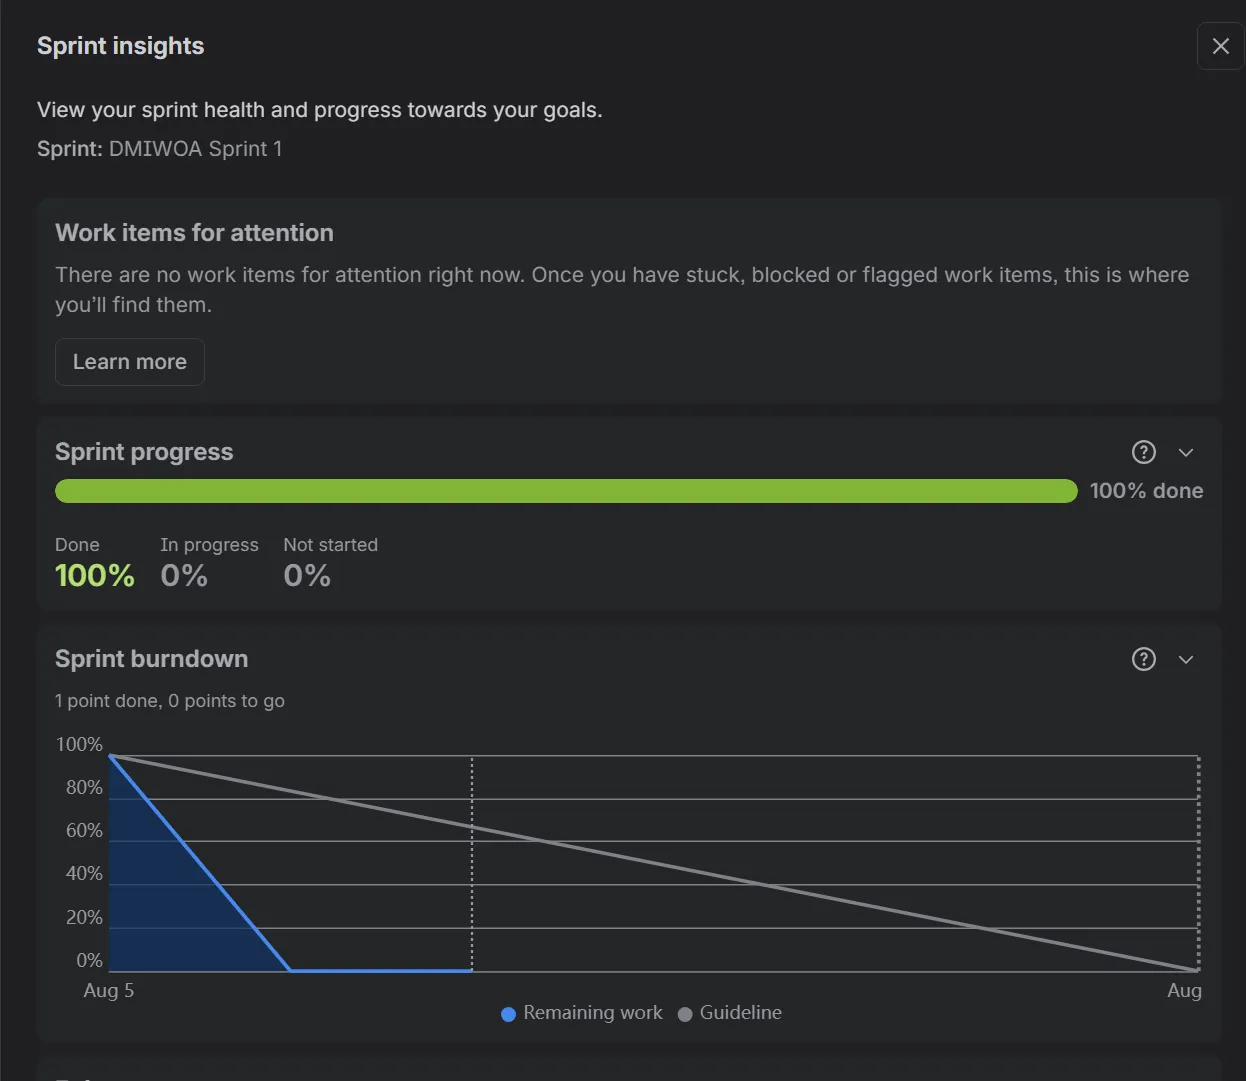The image size is (1246, 1081).
Task: Open help for Sprint progress
Action: tap(1143, 452)
